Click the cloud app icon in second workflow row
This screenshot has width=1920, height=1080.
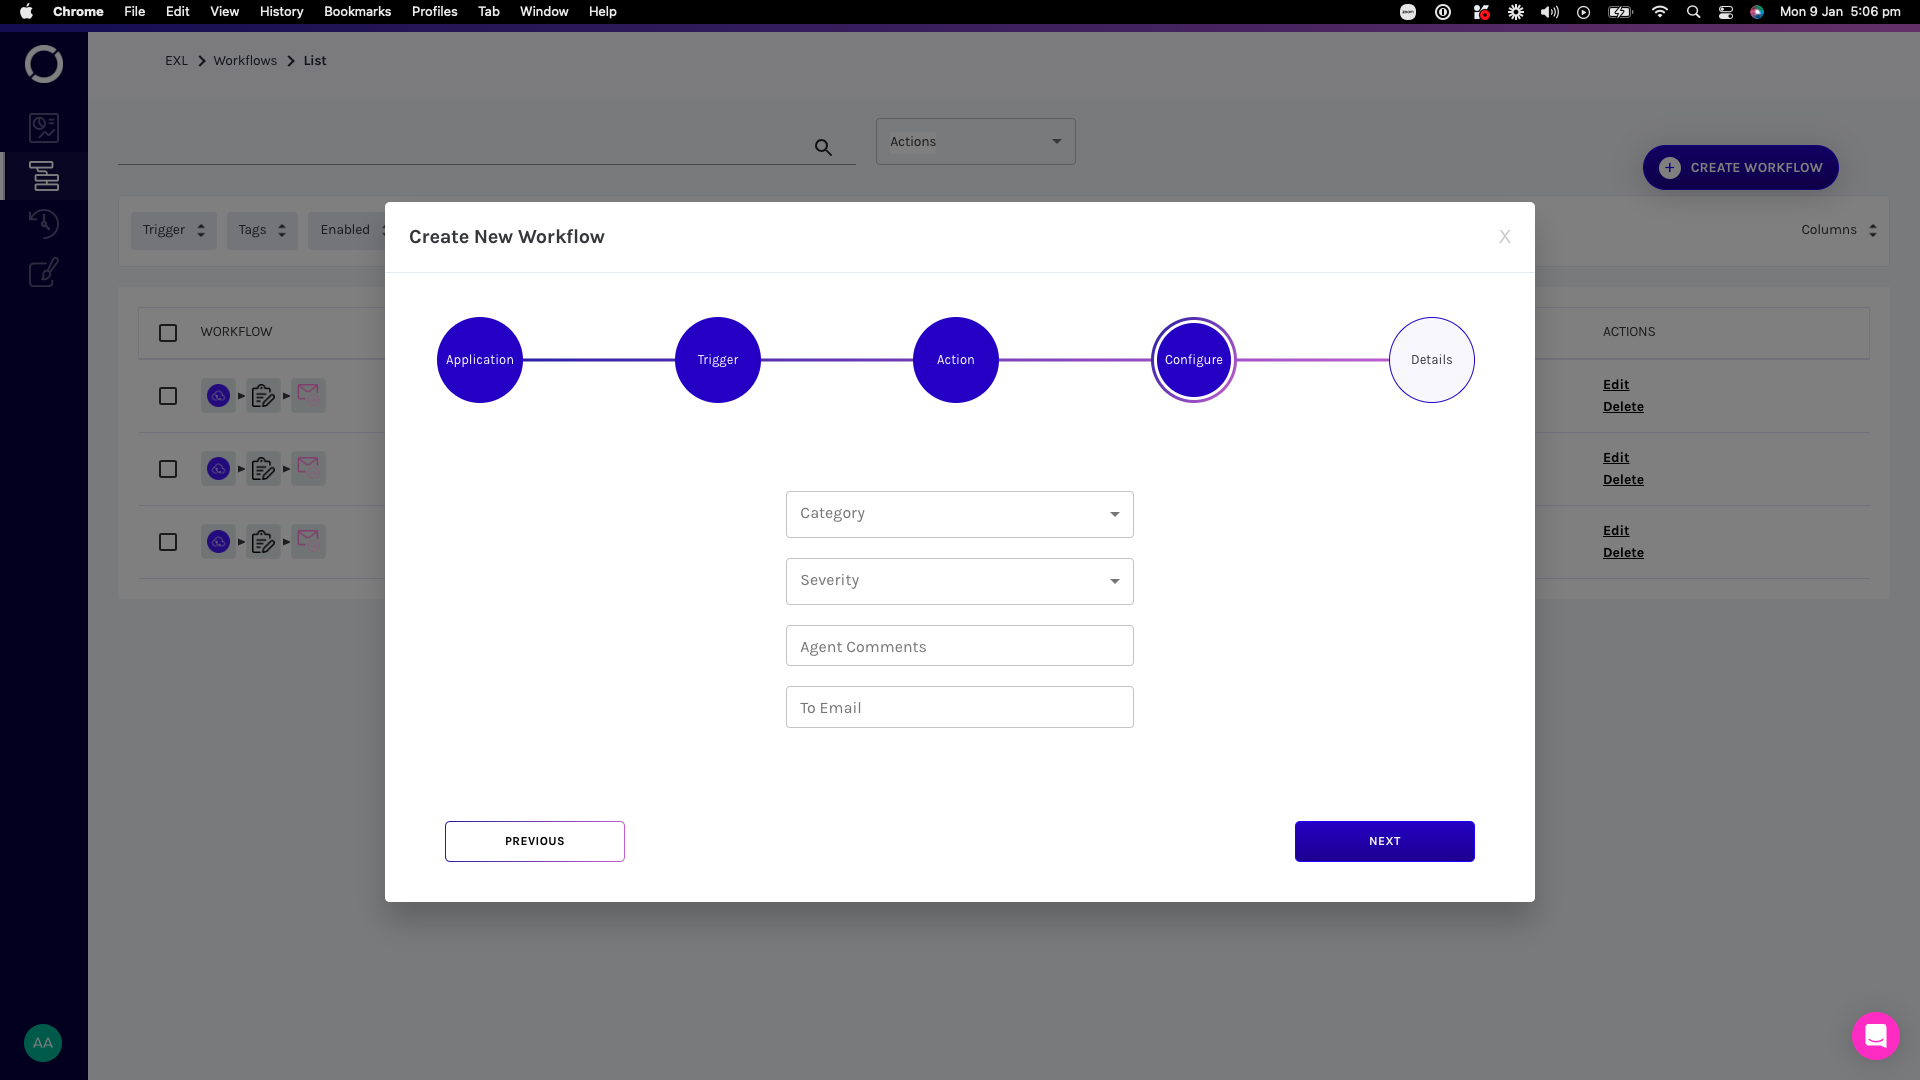[x=218, y=469]
